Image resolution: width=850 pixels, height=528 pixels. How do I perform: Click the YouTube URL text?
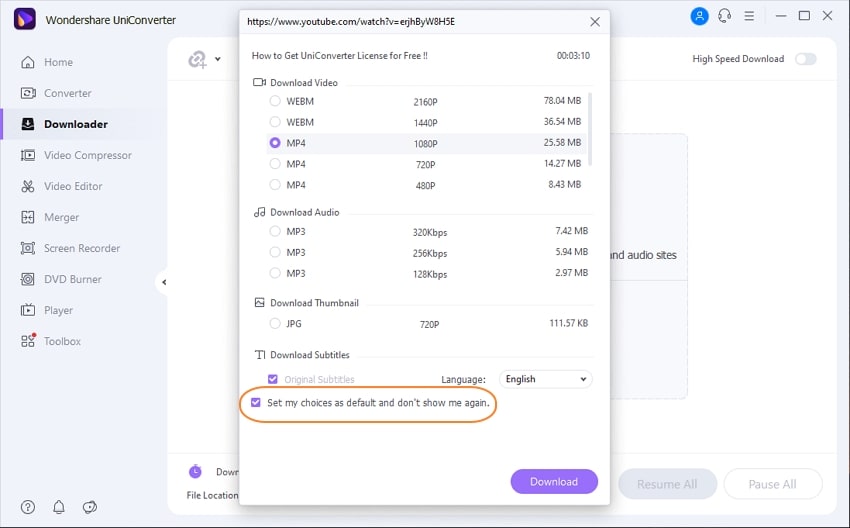[351, 22]
